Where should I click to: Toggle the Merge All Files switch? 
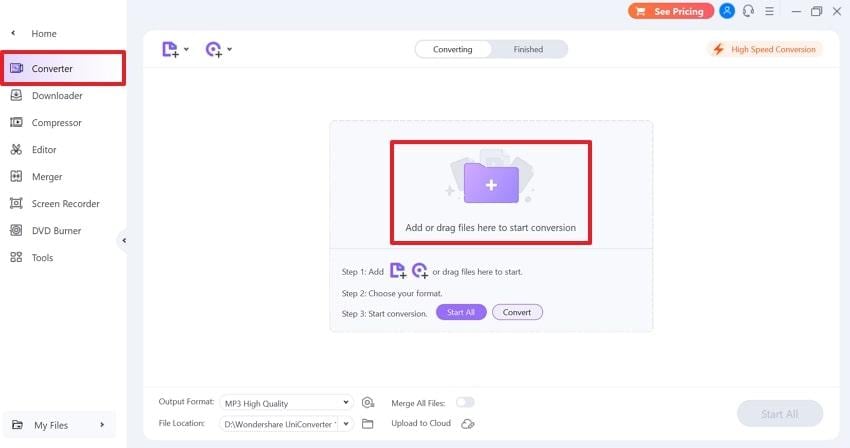pos(465,402)
